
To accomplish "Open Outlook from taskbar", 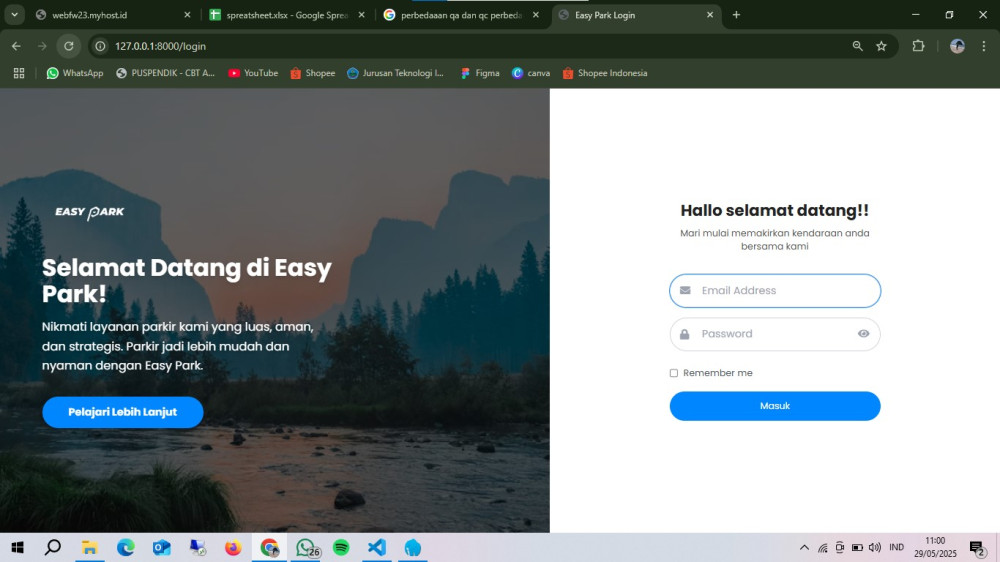I will [161, 547].
